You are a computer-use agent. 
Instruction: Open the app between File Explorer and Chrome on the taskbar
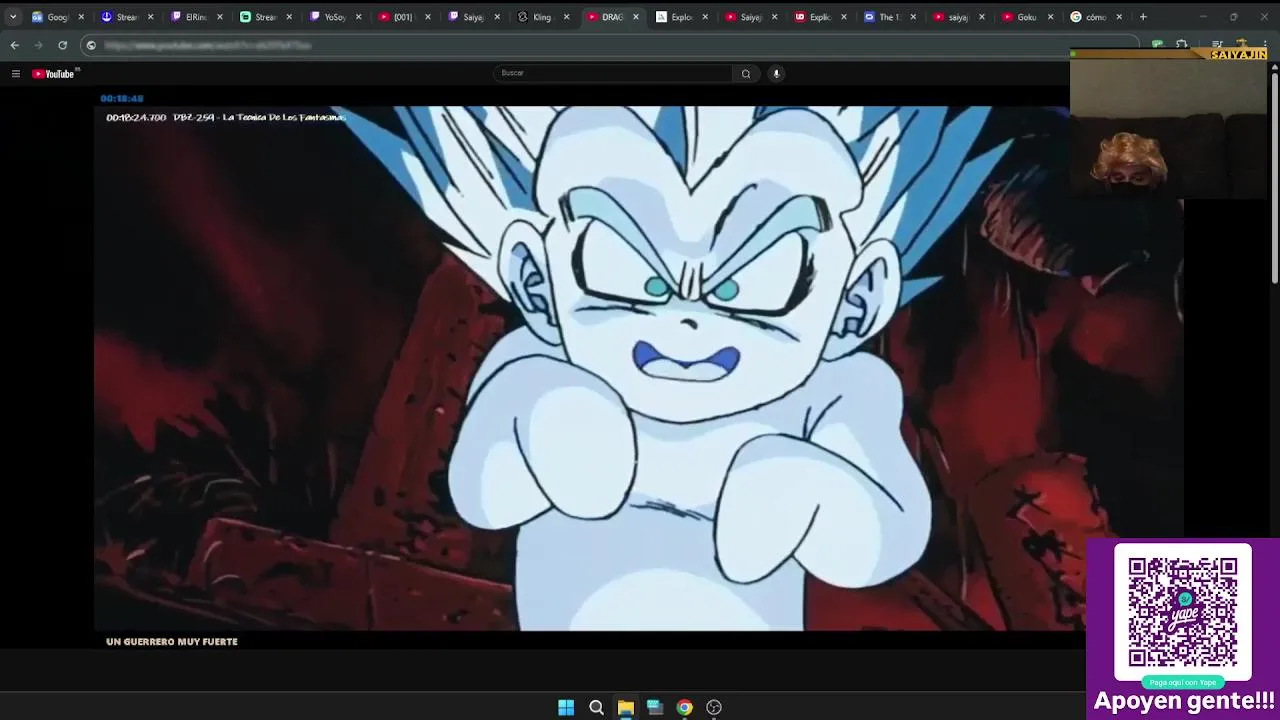[655, 707]
